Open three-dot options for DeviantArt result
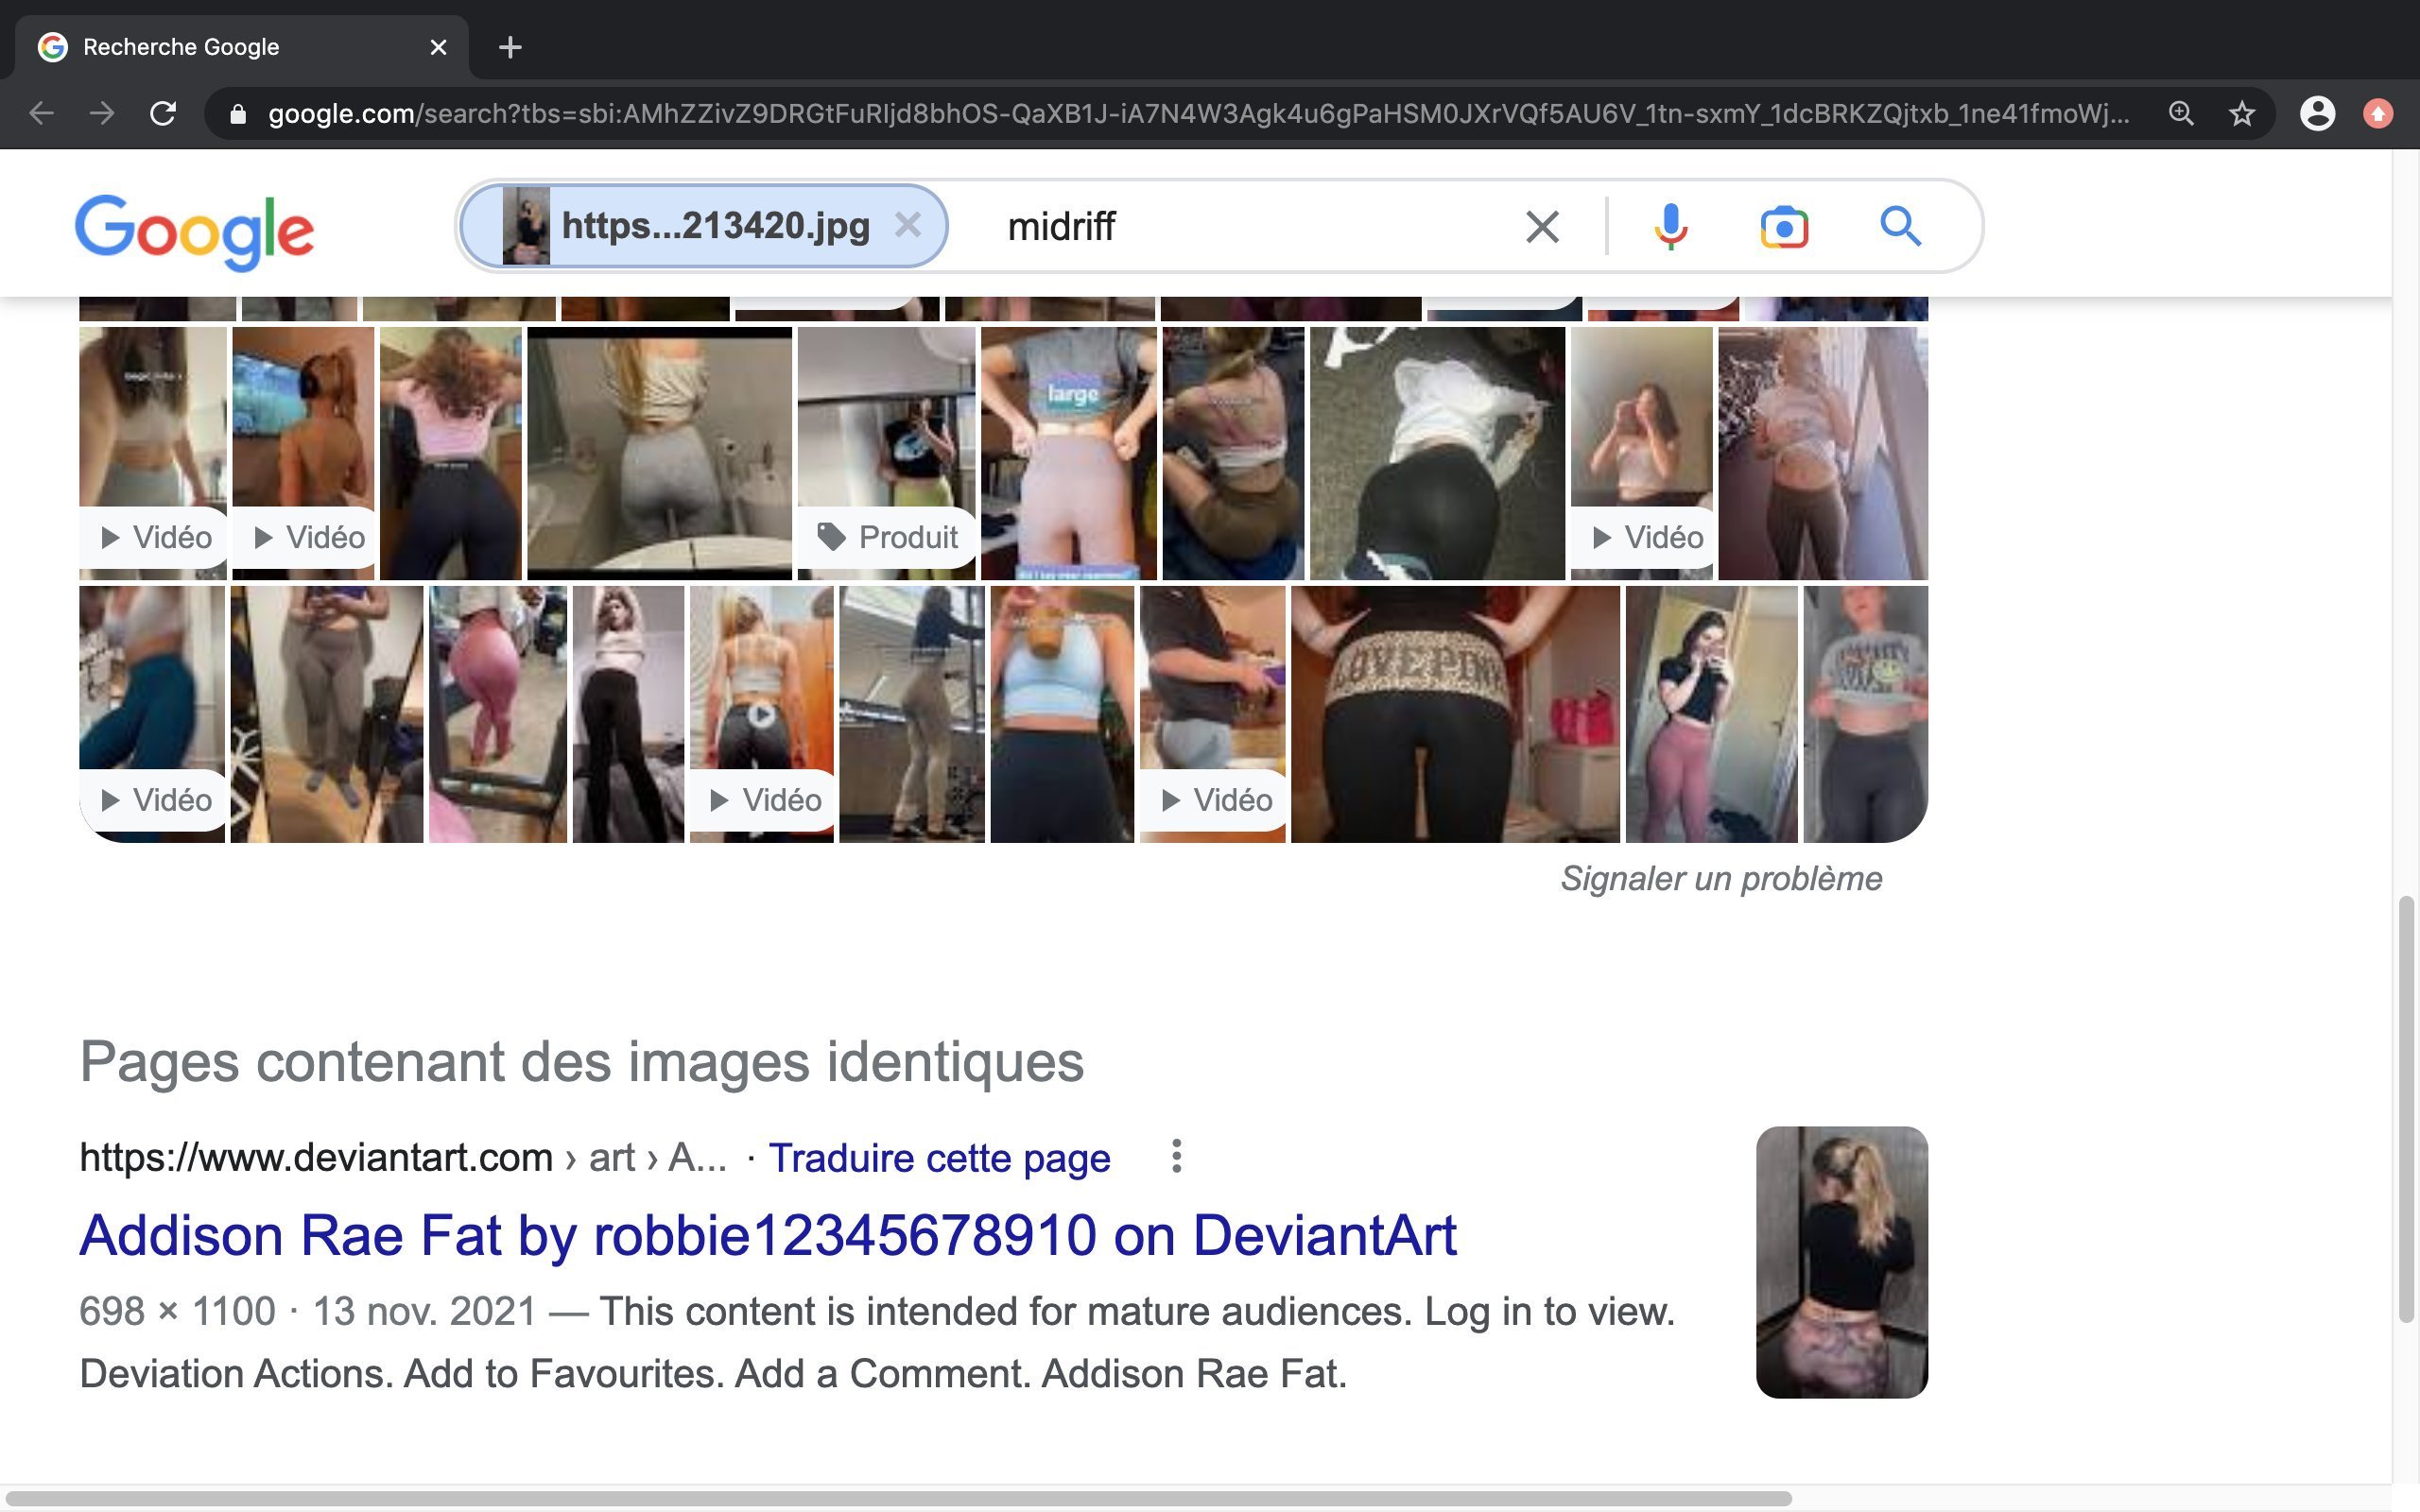 [1176, 1156]
